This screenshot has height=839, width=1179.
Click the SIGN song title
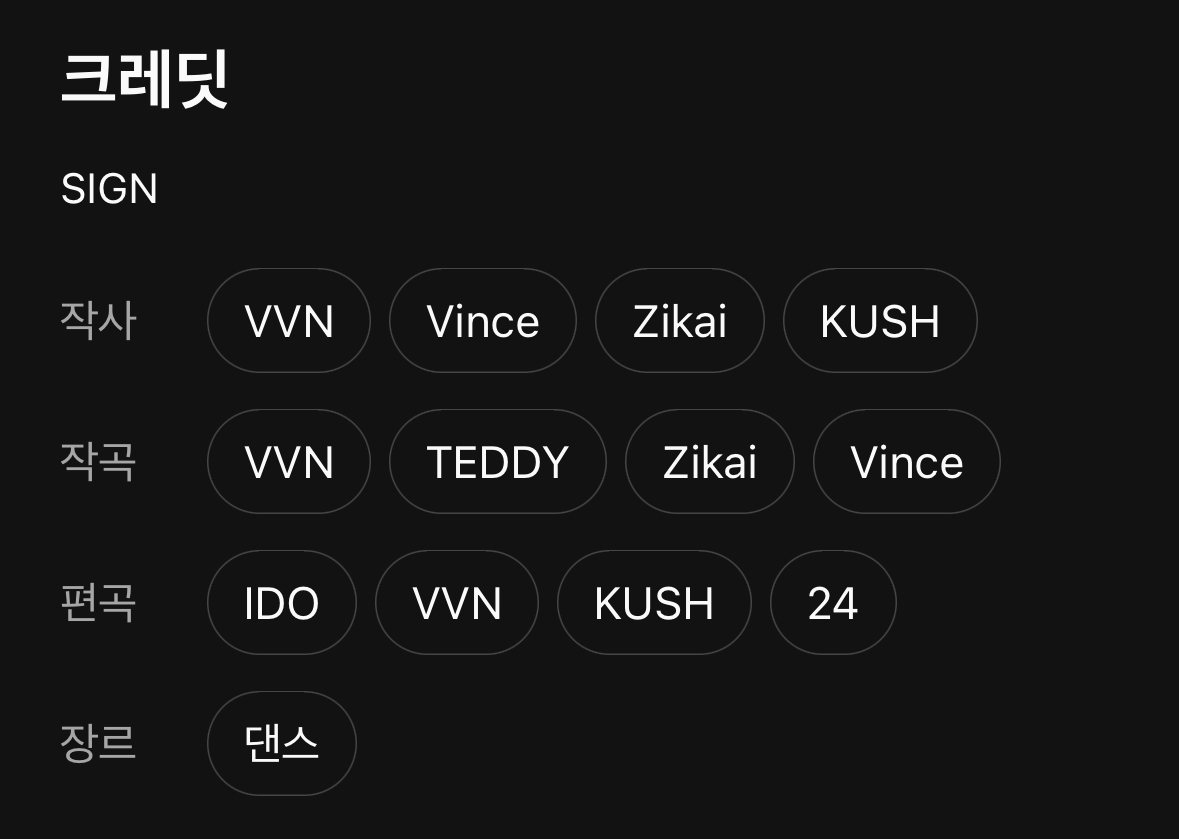click(x=109, y=189)
